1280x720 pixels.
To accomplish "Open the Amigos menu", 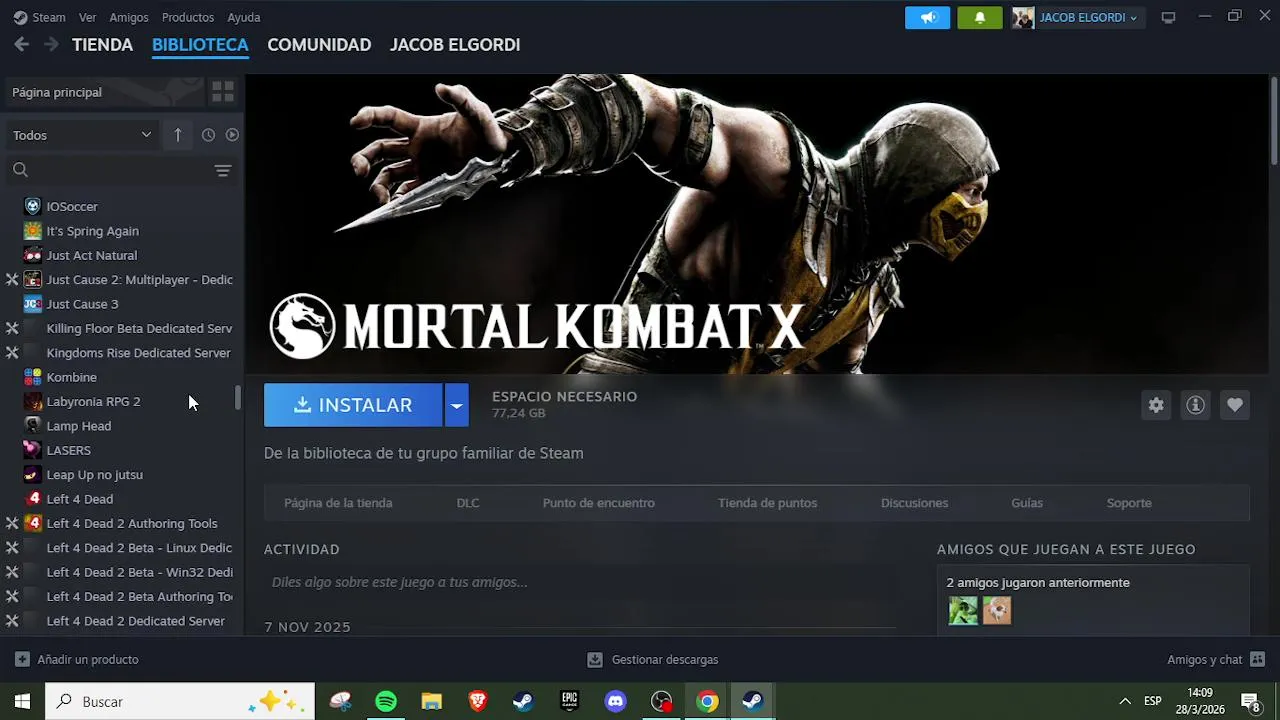I will [x=129, y=17].
